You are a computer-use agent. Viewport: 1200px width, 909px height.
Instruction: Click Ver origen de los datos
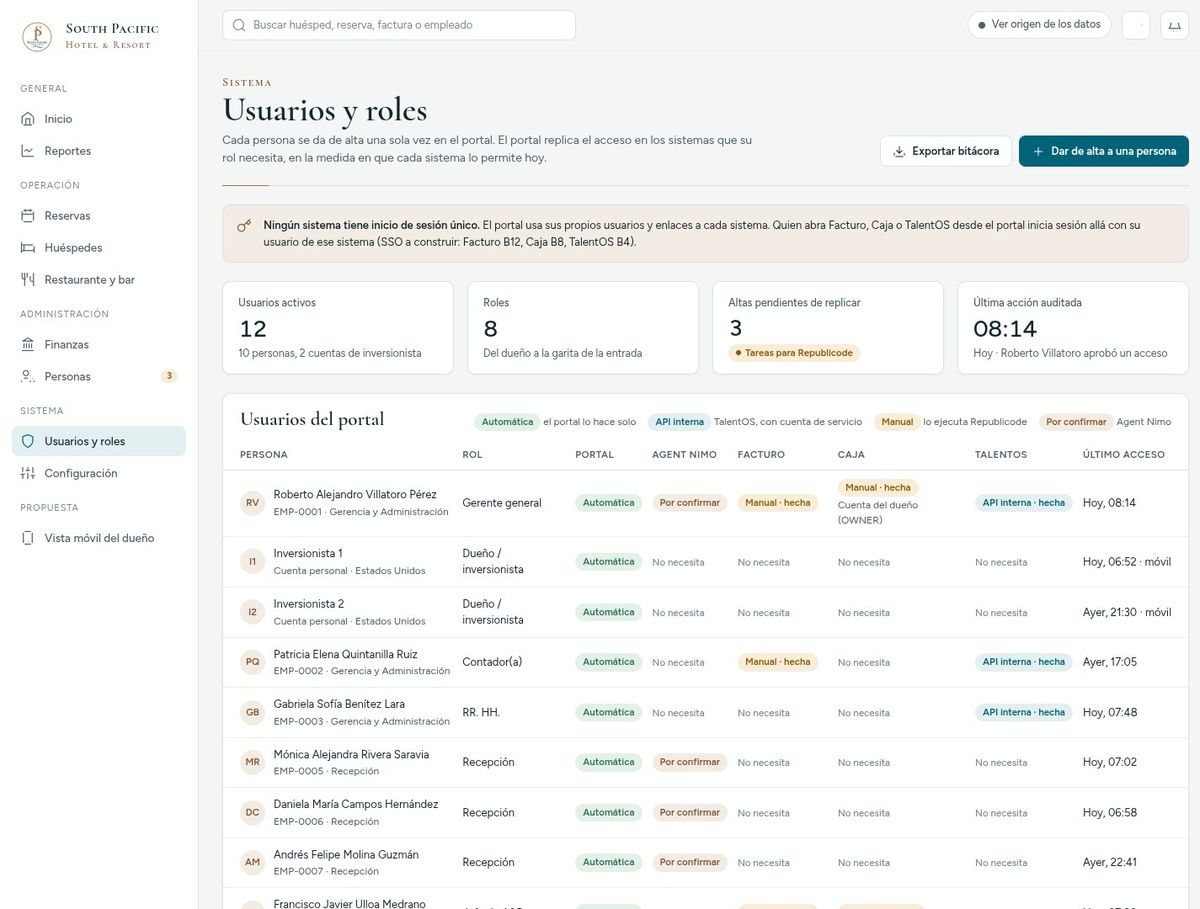click(x=1039, y=25)
